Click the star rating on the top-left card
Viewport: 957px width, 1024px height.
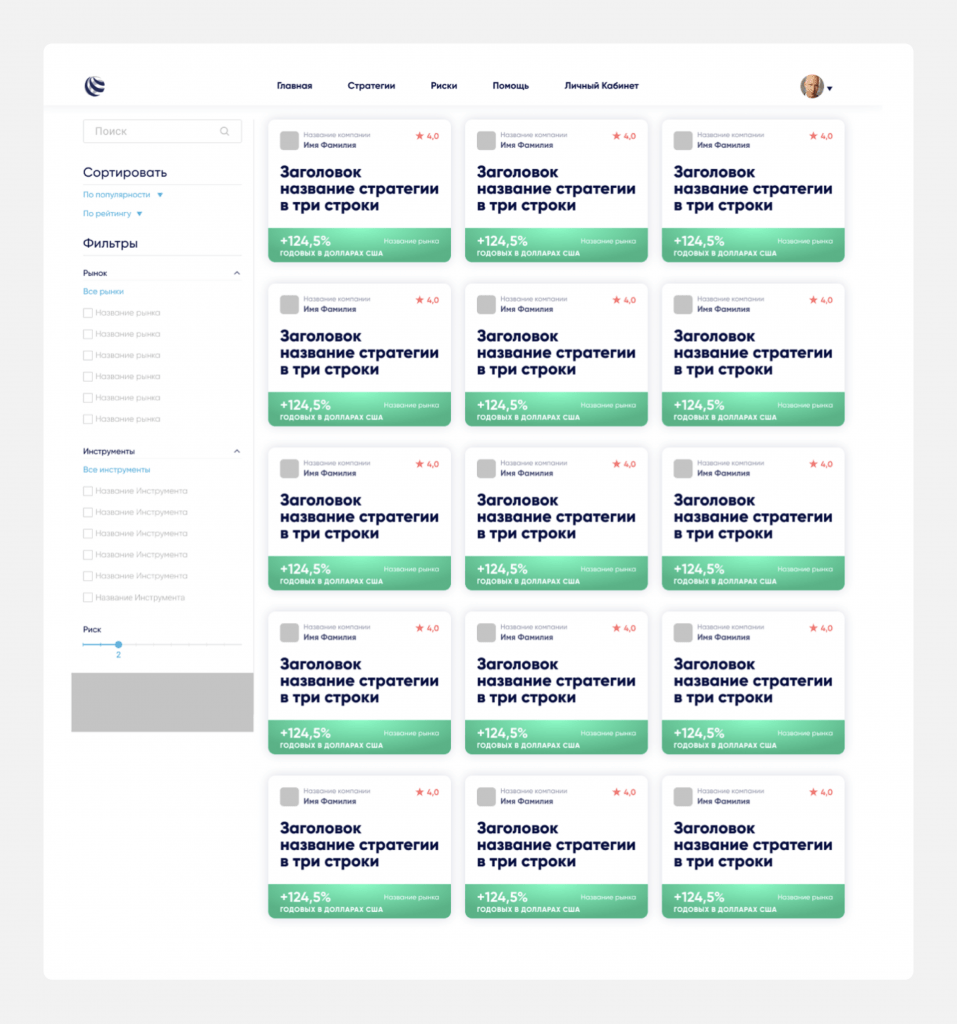pyautogui.click(x=427, y=136)
